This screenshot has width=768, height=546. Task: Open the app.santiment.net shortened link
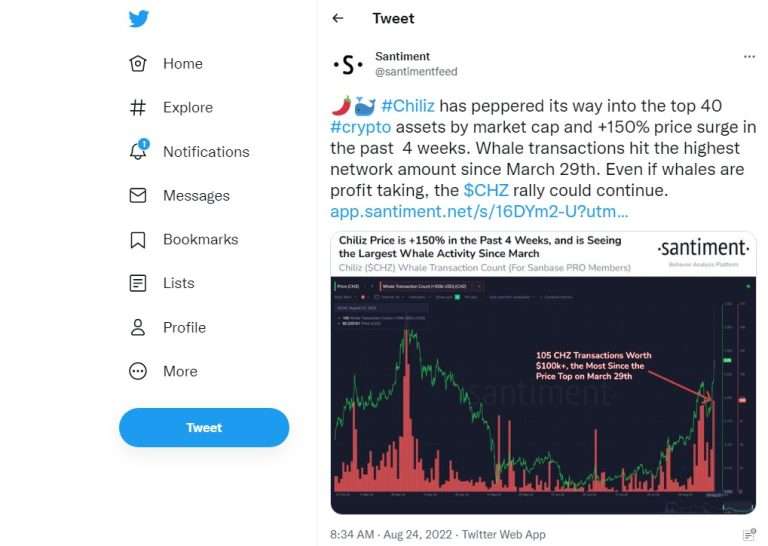[x=479, y=211]
